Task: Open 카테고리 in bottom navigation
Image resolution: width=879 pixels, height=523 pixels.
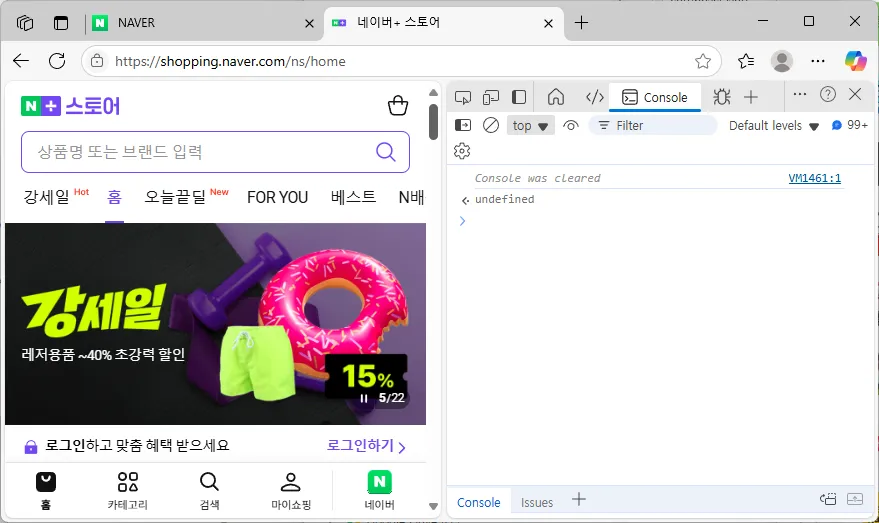Action: click(x=127, y=491)
